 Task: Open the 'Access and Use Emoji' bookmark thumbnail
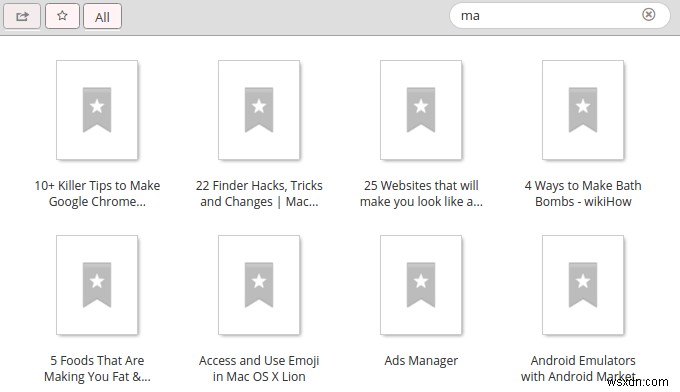259,285
